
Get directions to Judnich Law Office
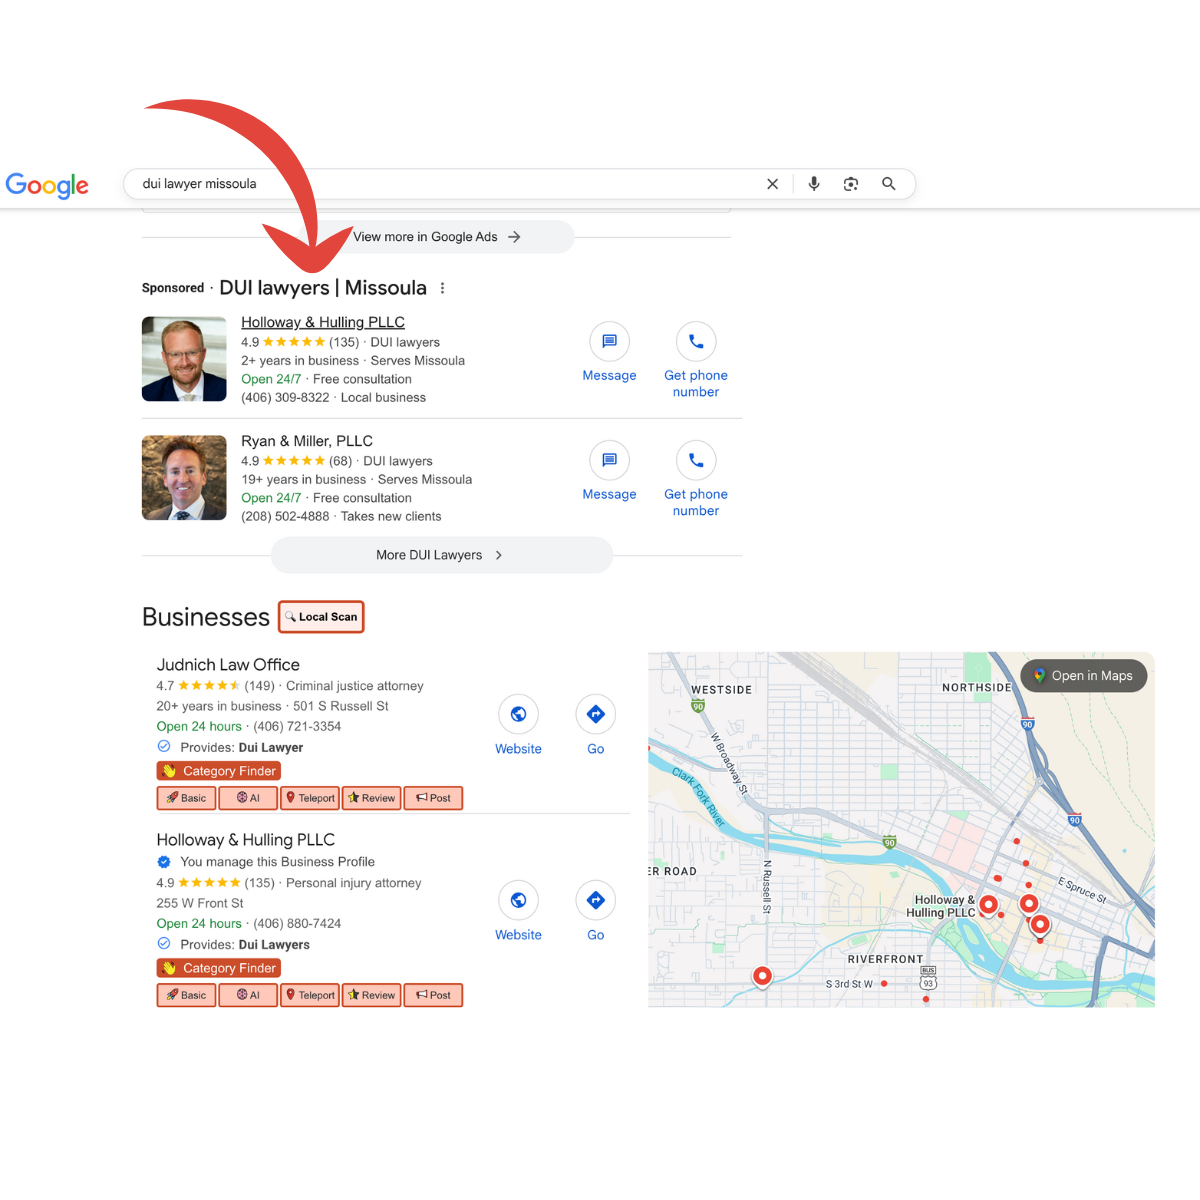click(596, 714)
